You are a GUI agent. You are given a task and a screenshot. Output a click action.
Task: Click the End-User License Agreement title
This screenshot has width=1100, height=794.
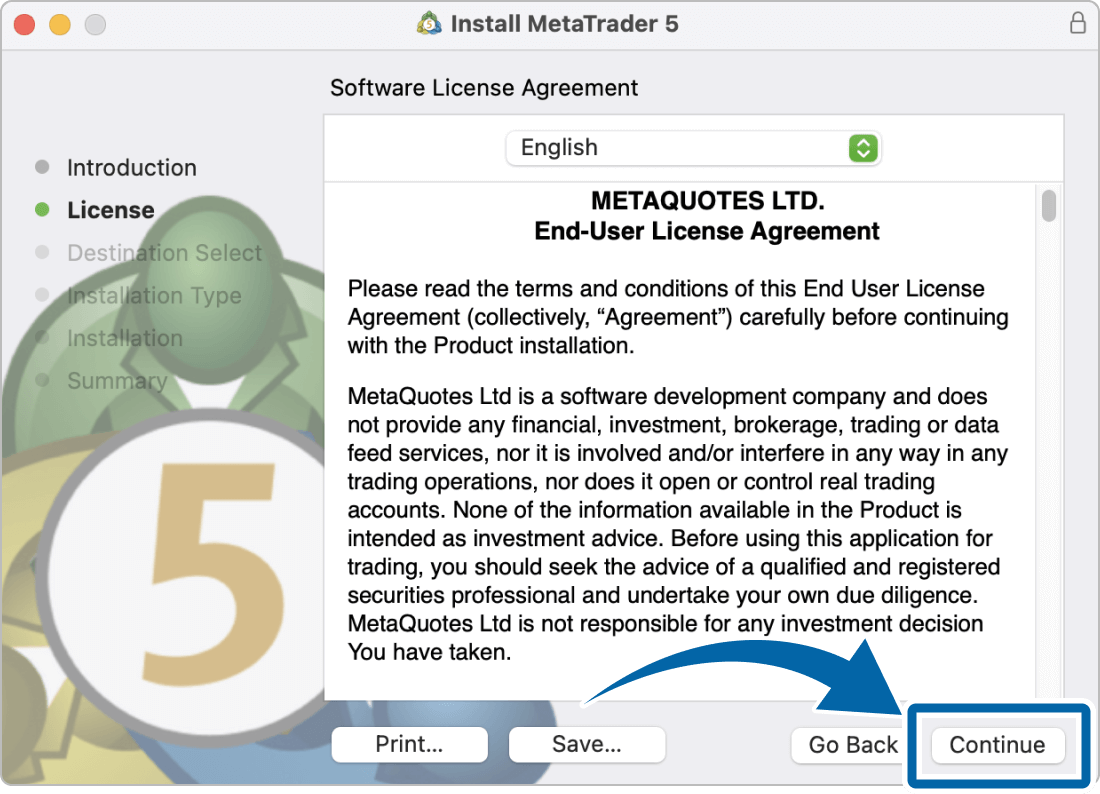(706, 231)
